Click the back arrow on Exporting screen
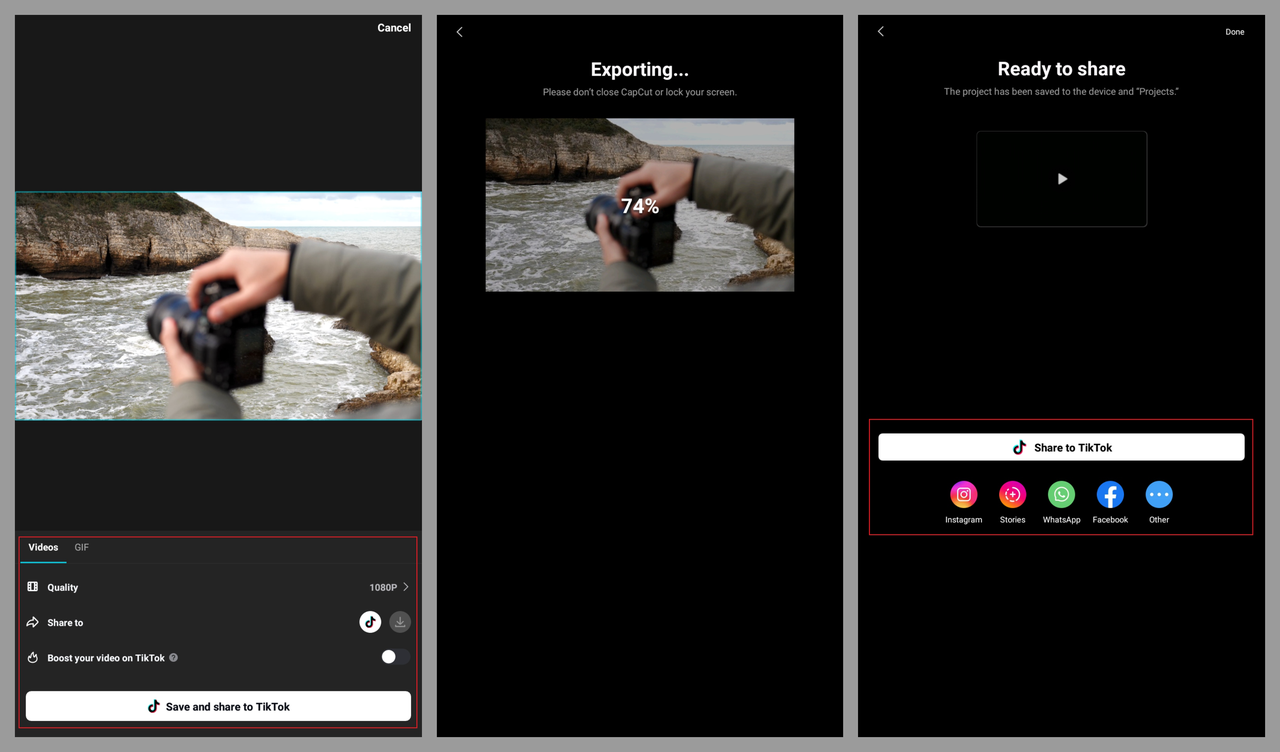 (459, 31)
